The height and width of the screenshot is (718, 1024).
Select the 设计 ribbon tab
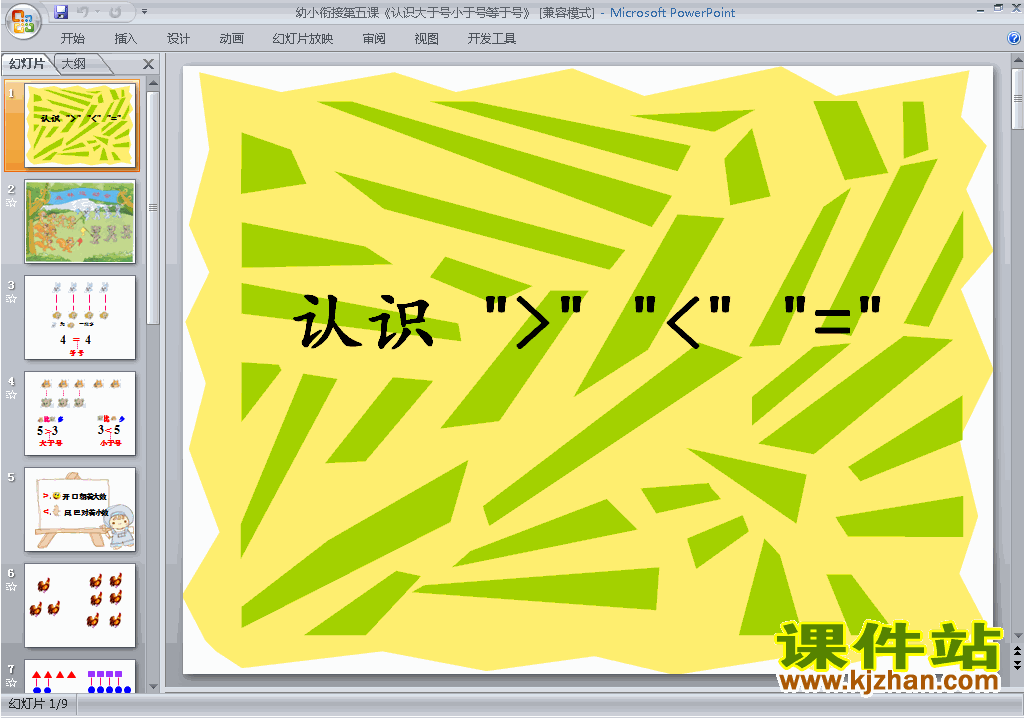(x=178, y=39)
